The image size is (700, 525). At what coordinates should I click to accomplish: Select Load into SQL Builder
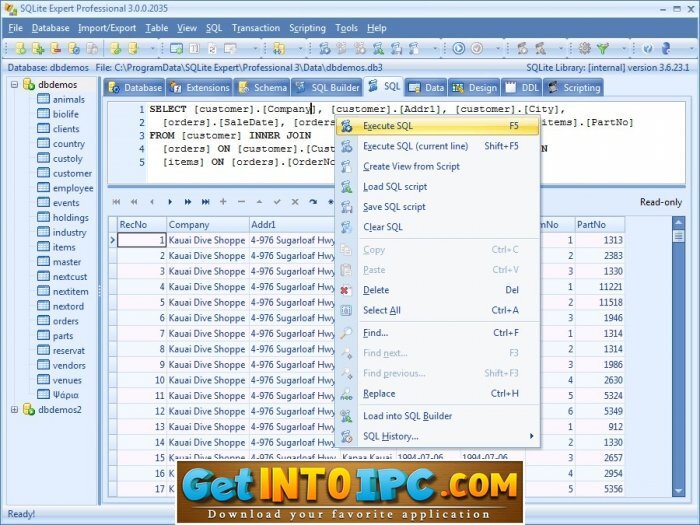(x=437, y=416)
